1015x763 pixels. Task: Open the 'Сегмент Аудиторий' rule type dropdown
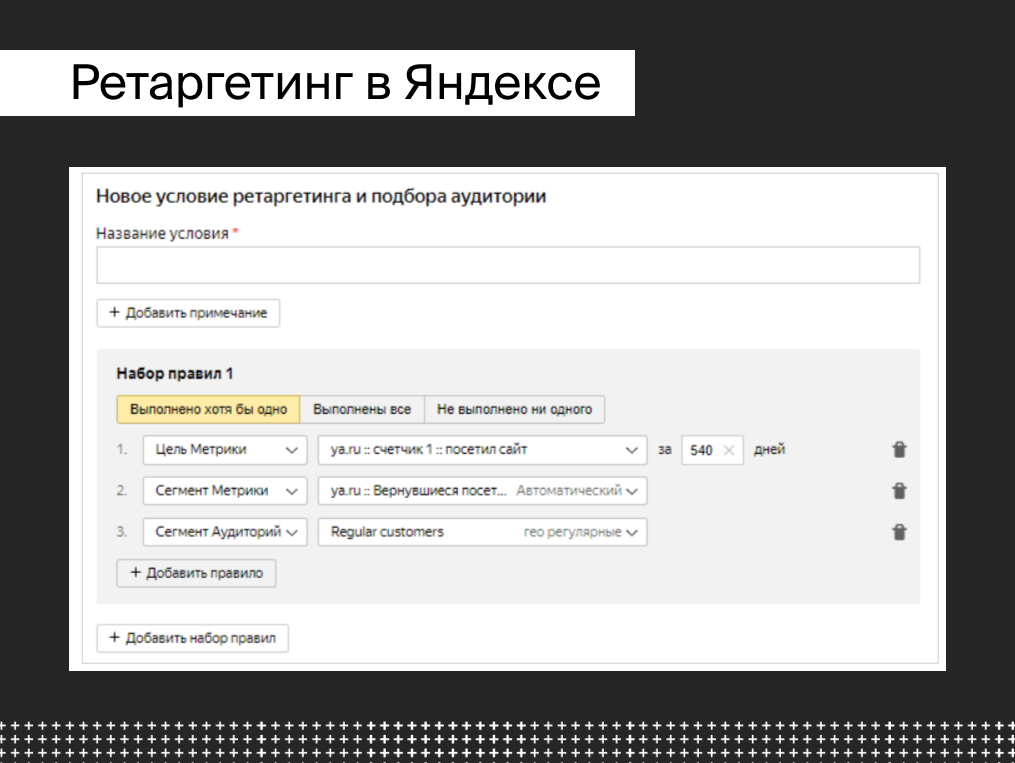225,532
